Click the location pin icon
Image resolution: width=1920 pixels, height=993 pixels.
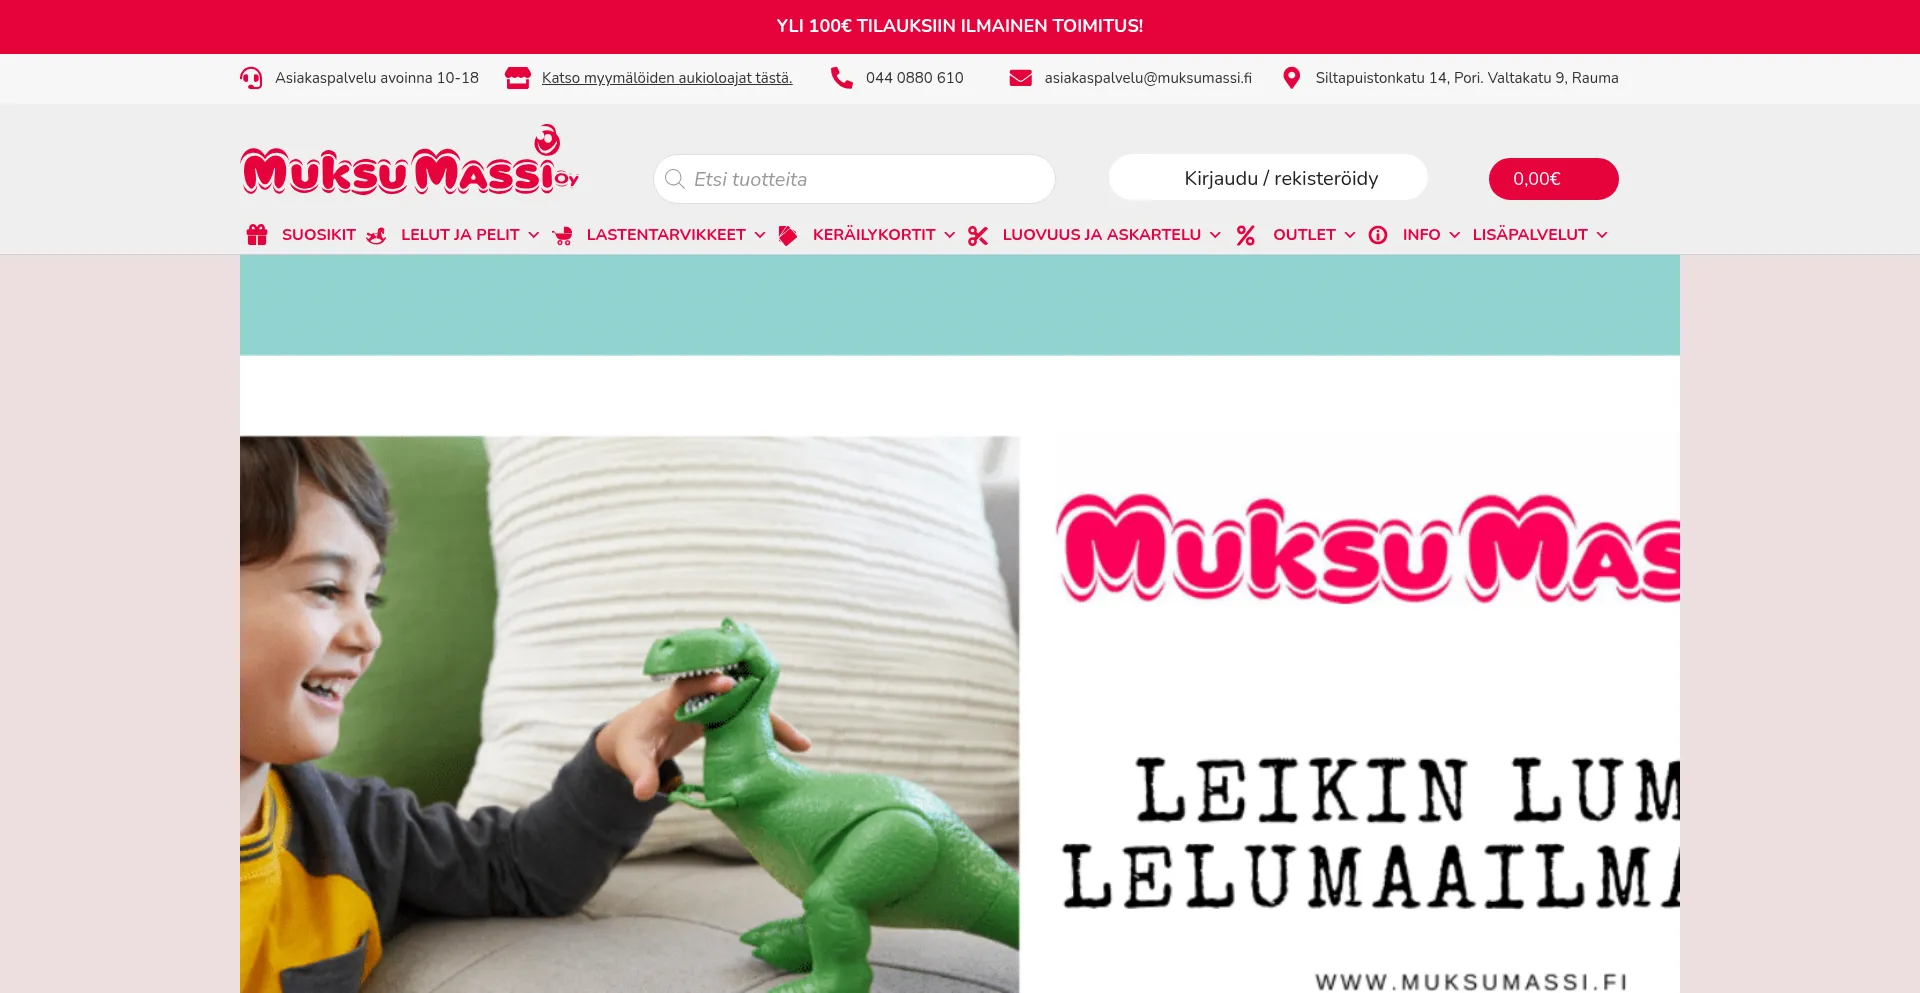[1292, 78]
